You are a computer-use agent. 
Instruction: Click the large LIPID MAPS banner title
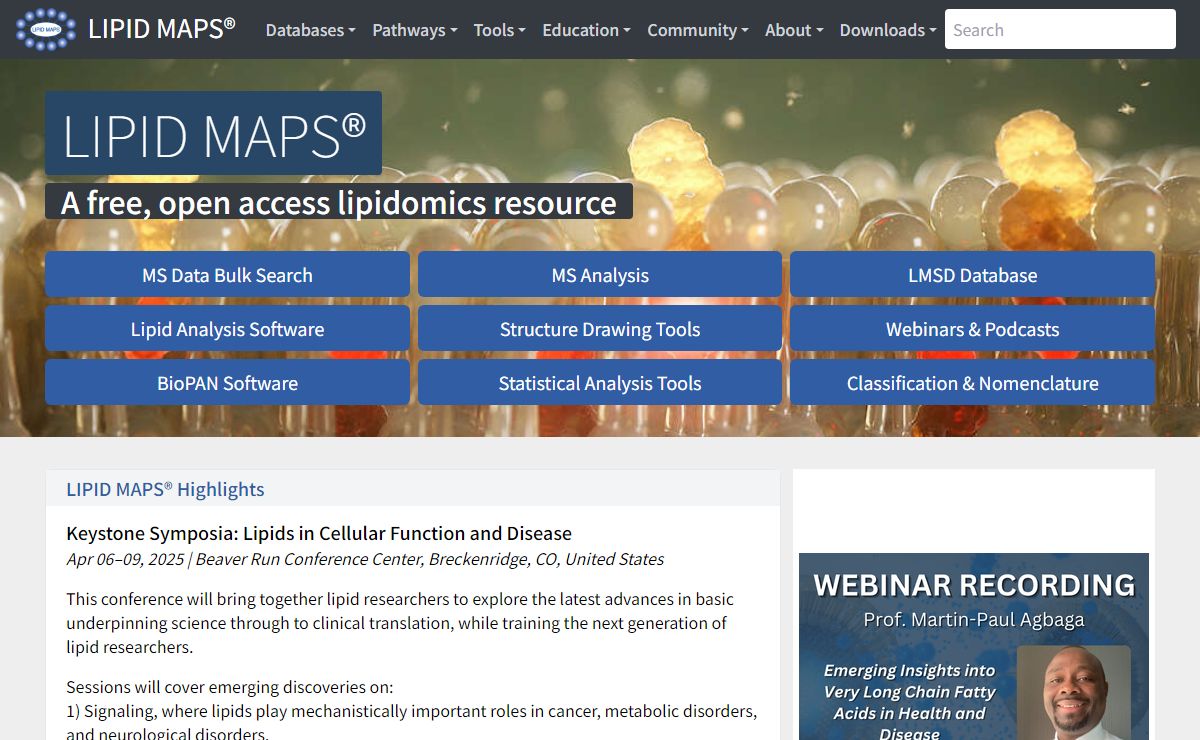tap(213, 134)
